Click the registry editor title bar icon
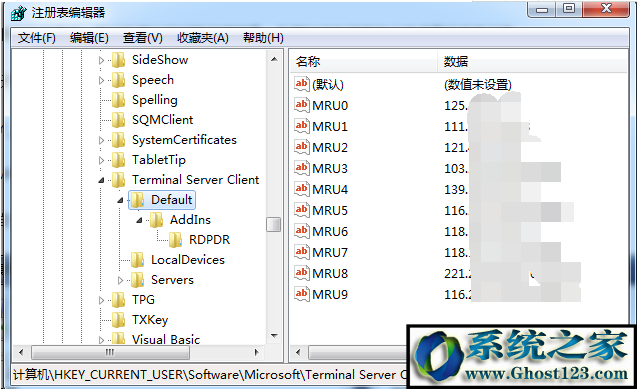The height and width of the screenshot is (389, 637). [x=19, y=13]
